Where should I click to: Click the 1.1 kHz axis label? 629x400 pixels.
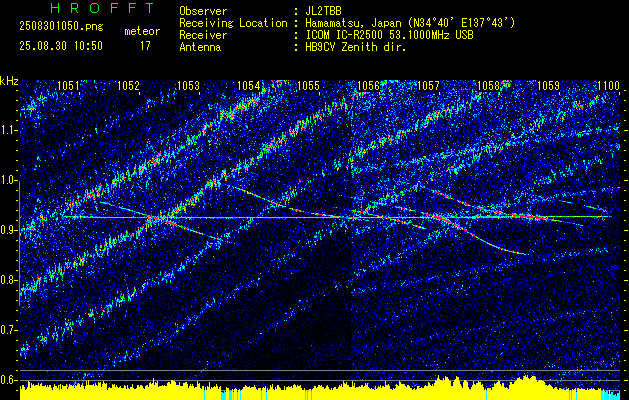[x=9, y=131]
